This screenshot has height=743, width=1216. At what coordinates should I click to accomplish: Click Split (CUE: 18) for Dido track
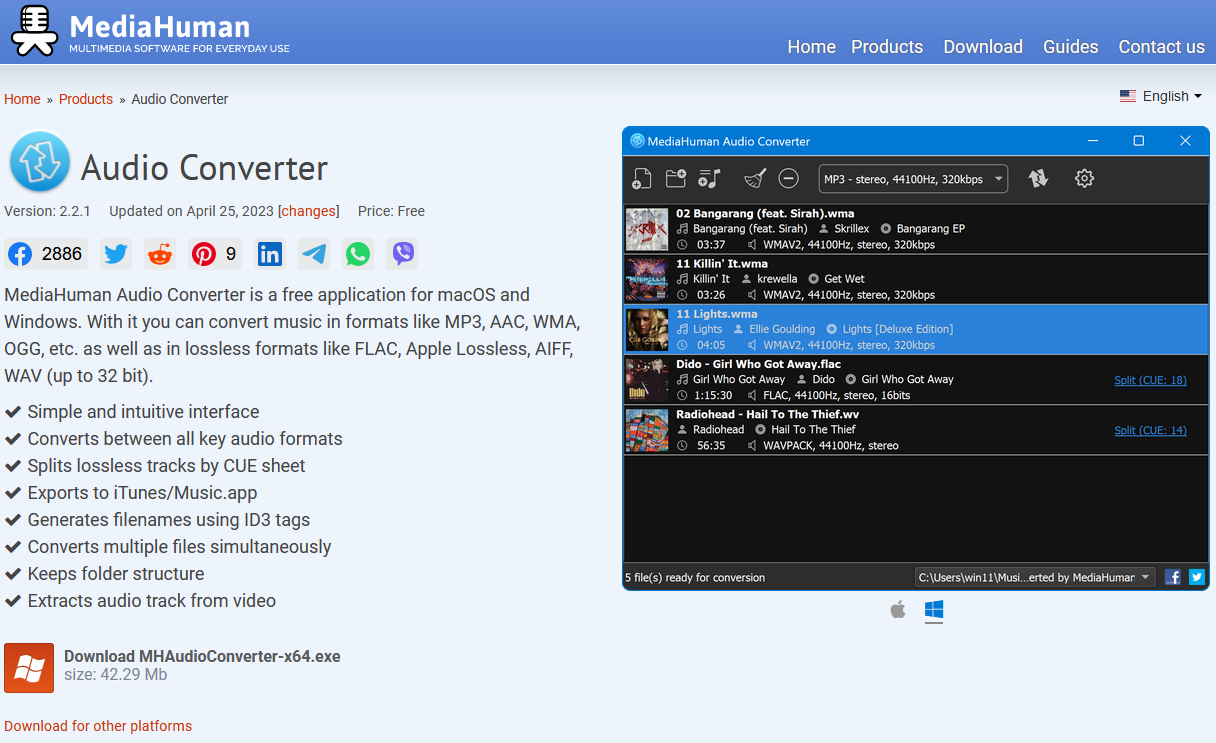(1150, 380)
